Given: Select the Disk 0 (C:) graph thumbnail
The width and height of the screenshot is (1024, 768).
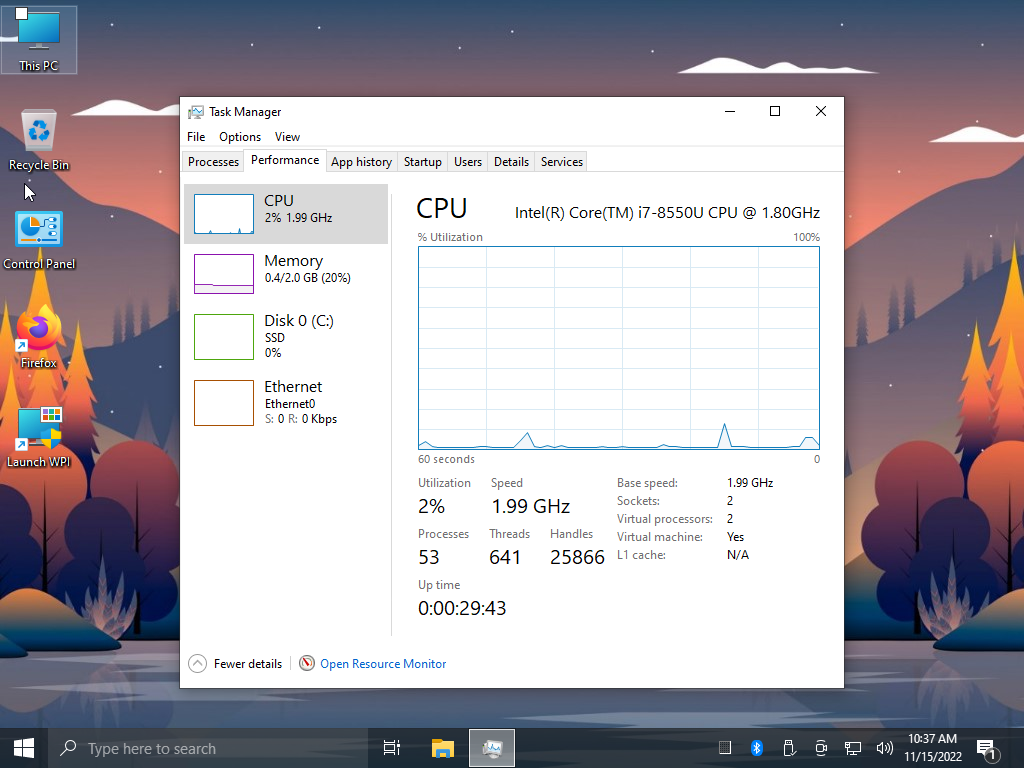Looking at the screenshot, I should pyautogui.click(x=224, y=337).
